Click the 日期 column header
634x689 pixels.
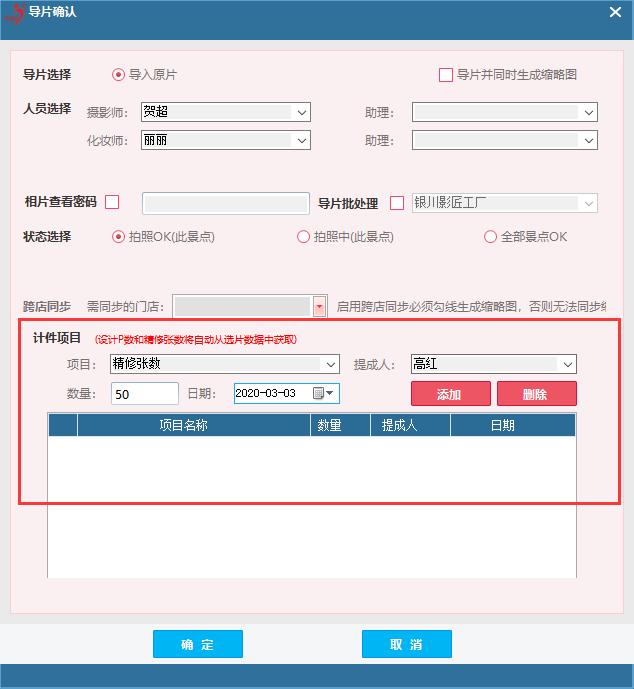coord(513,425)
